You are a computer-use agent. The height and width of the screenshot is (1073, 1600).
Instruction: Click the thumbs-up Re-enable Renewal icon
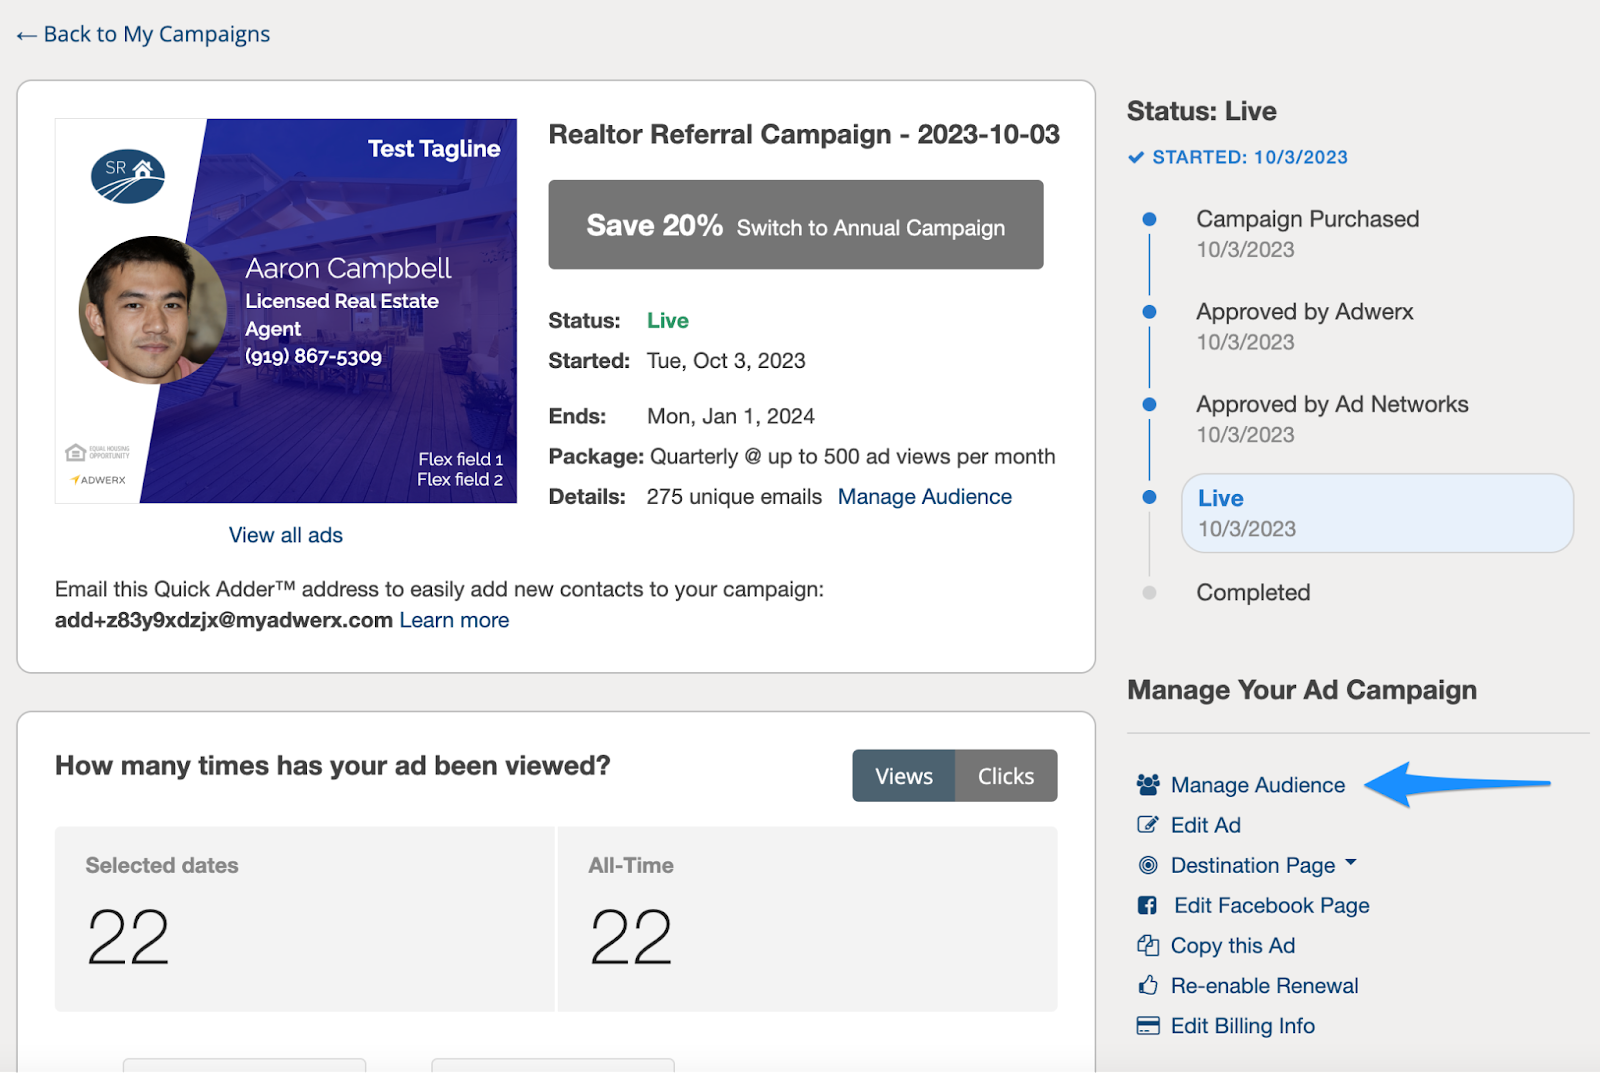[x=1148, y=985]
